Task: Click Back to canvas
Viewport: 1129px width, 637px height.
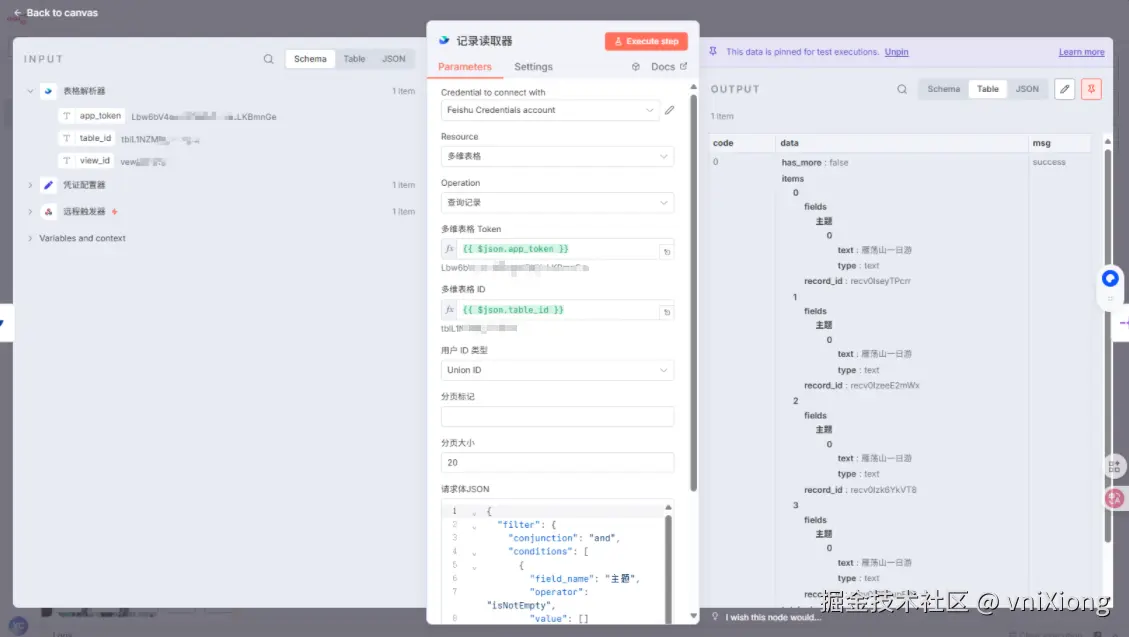Action: point(55,13)
